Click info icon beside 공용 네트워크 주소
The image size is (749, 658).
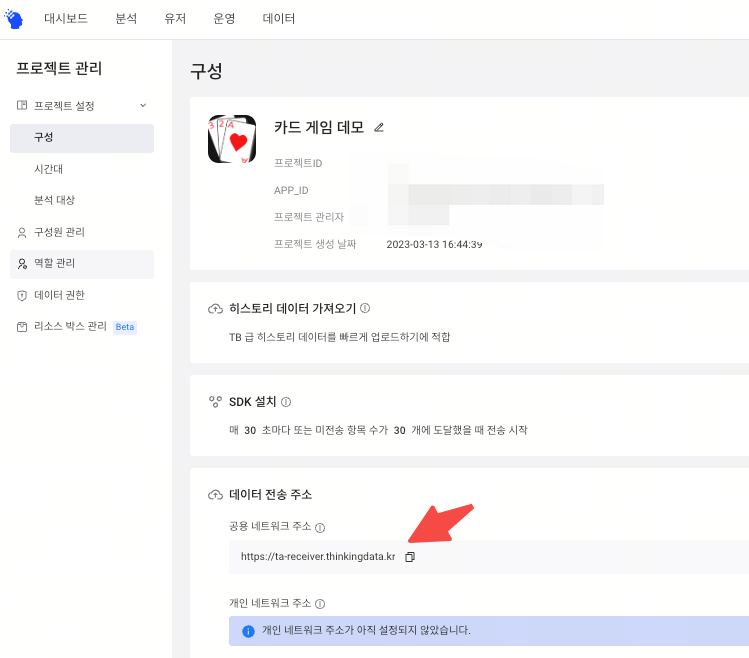(320, 527)
